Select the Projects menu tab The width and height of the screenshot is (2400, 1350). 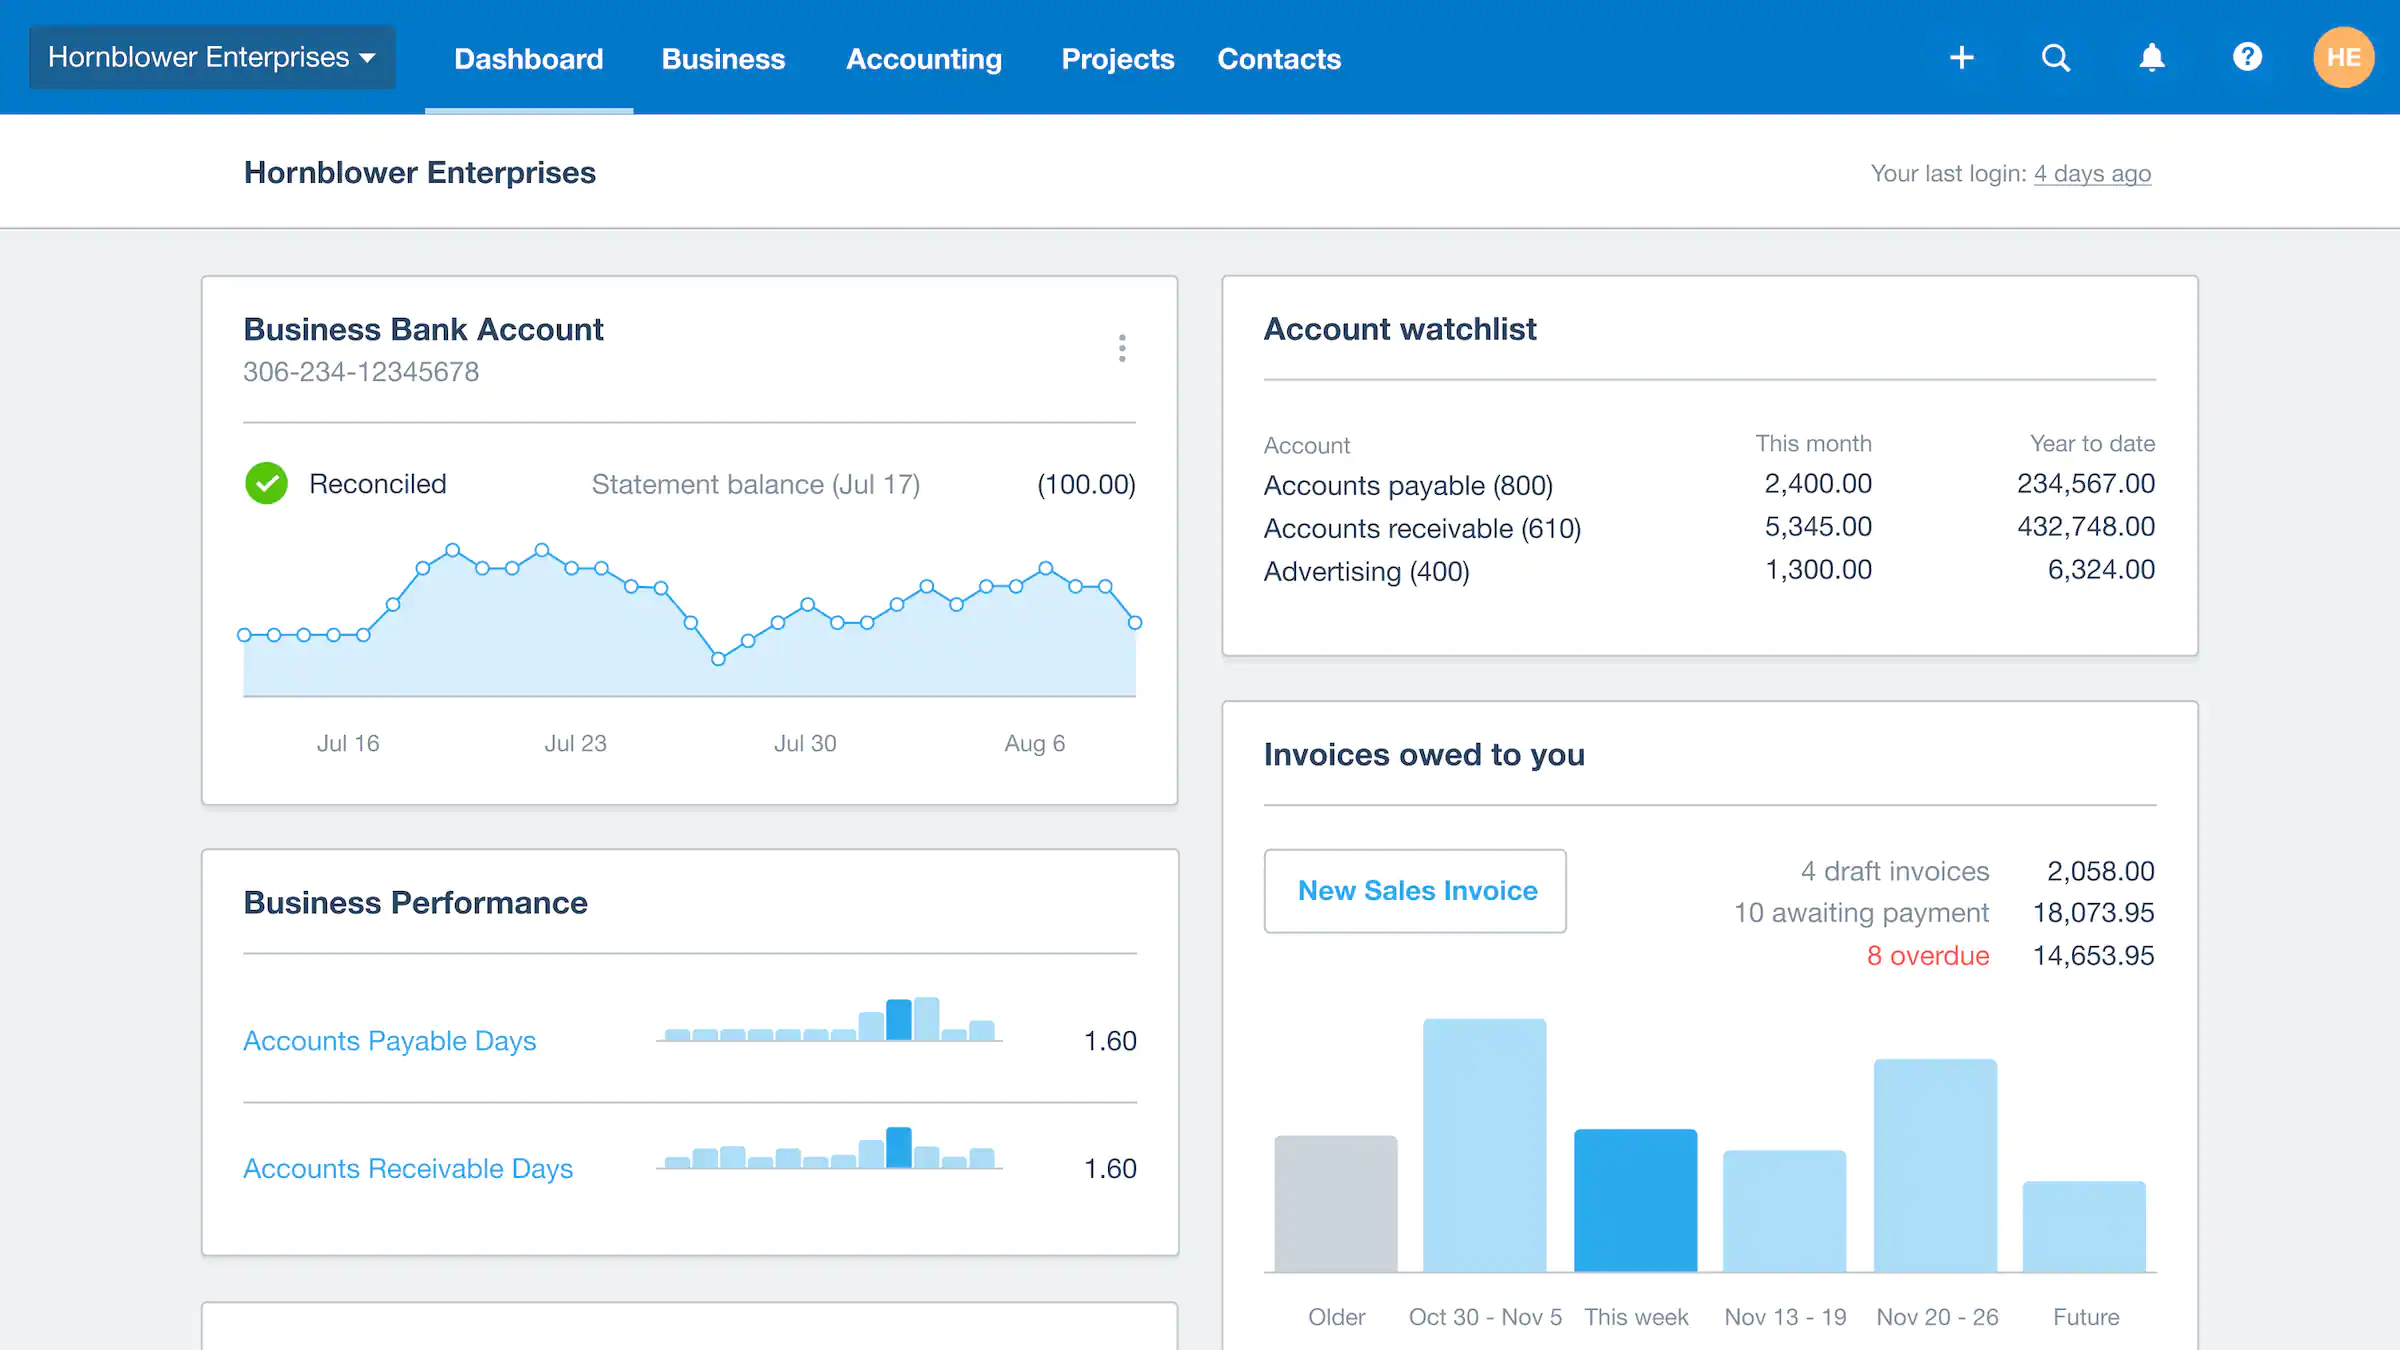point(1119,58)
